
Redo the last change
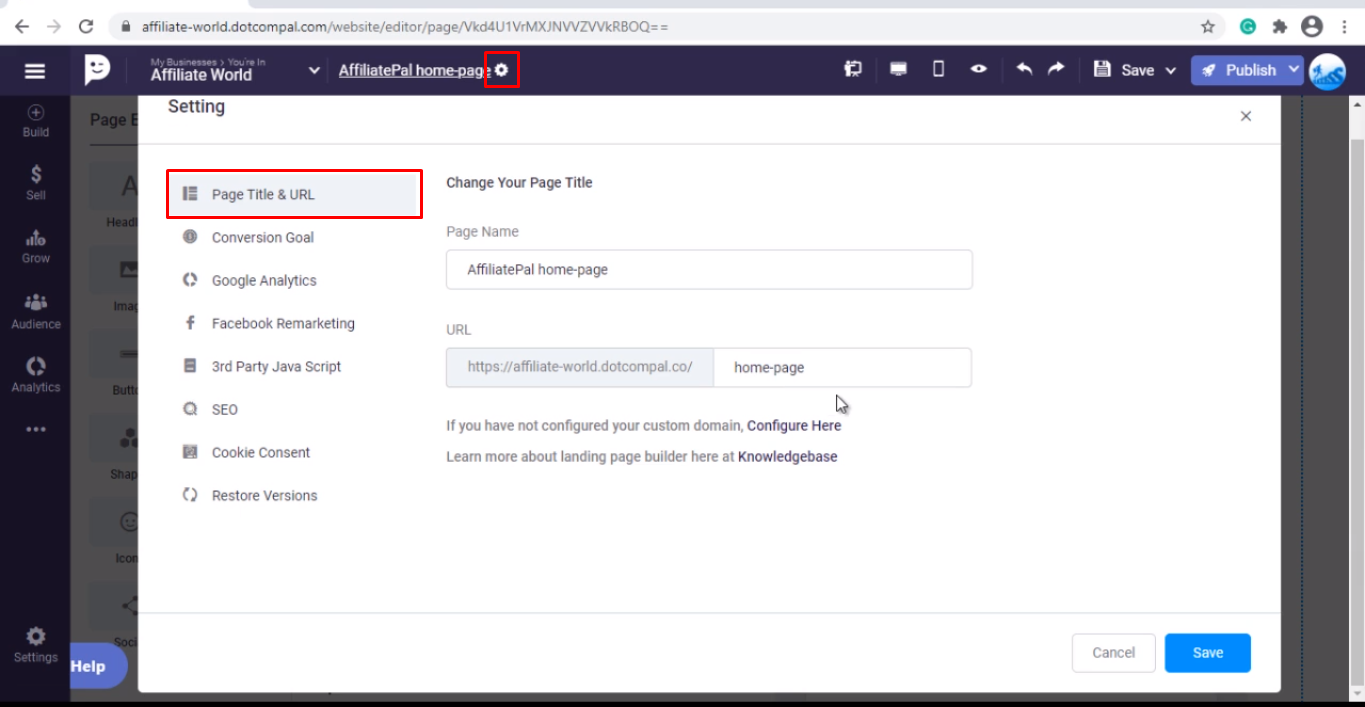click(1056, 69)
